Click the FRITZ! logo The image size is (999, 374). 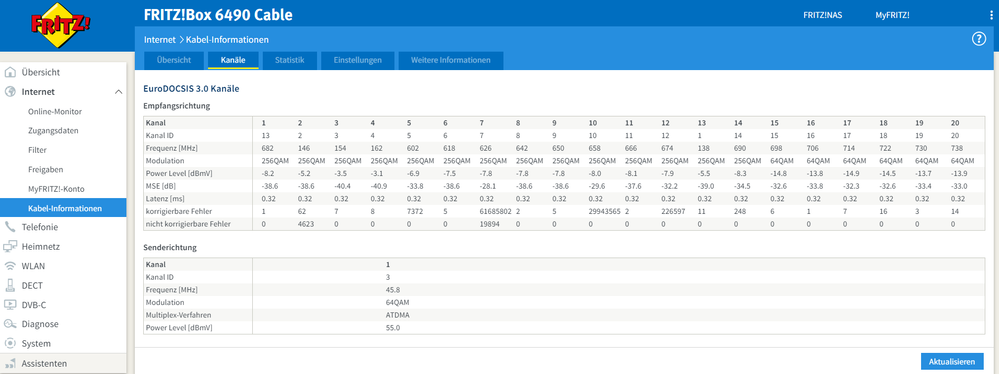[x=61, y=25]
